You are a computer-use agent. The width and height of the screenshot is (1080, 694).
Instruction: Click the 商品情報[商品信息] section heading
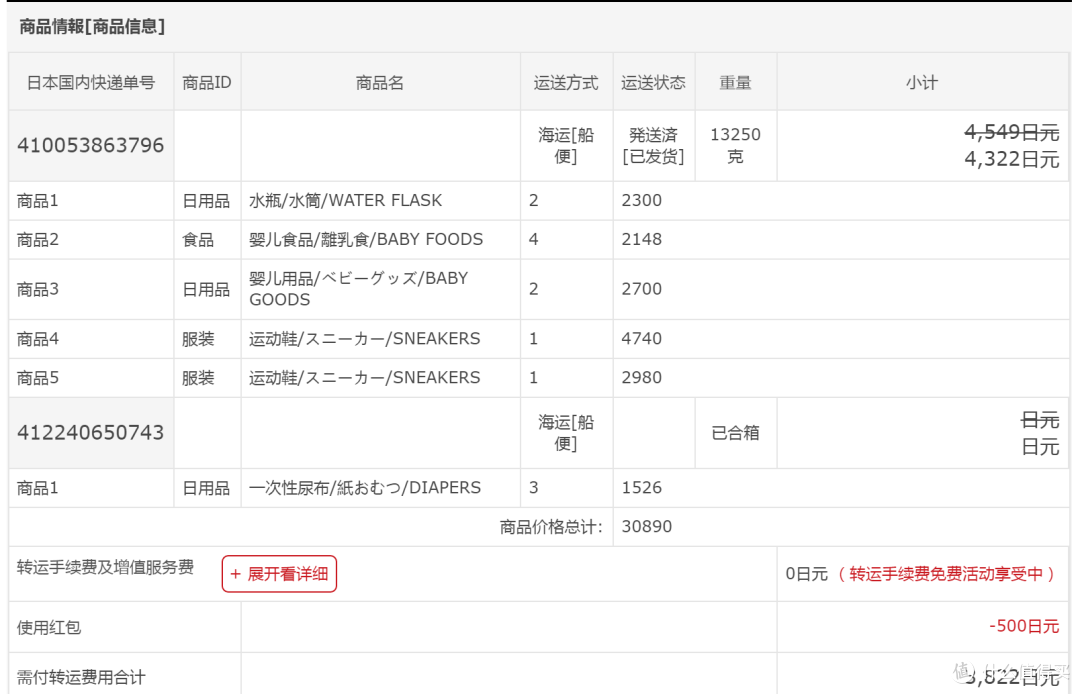tap(92, 26)
